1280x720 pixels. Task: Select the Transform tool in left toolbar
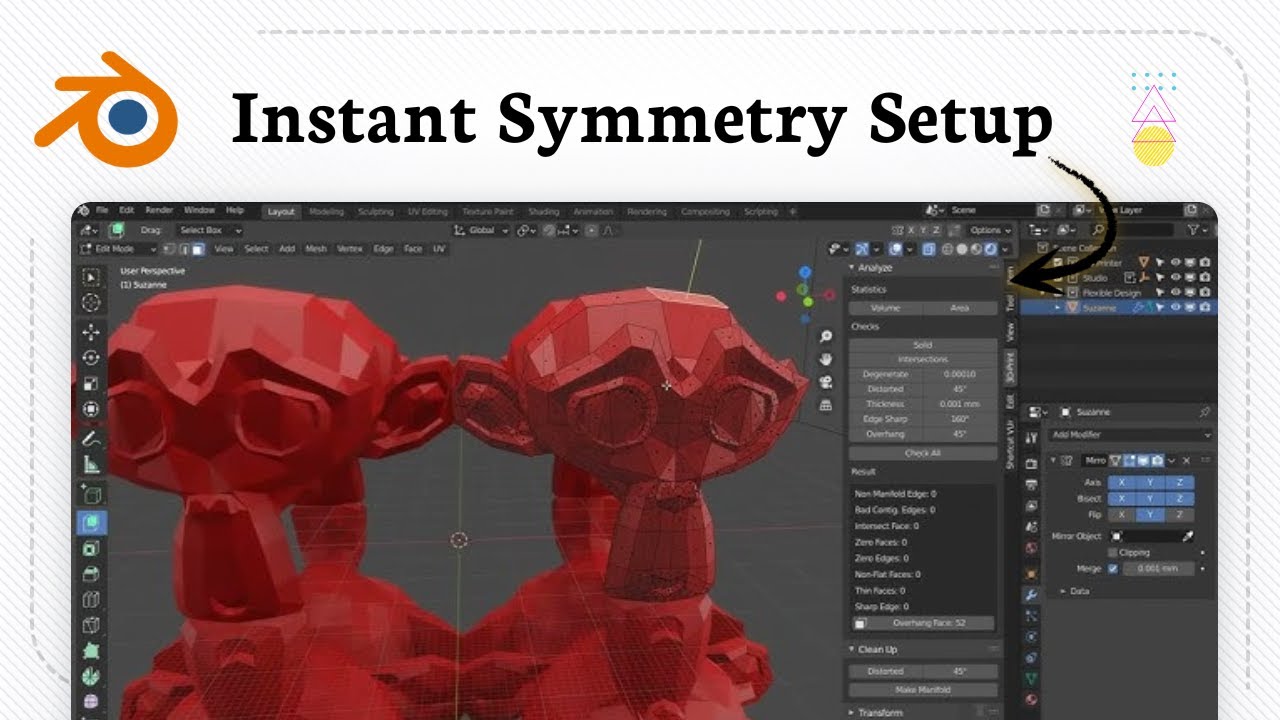(91, 410)
